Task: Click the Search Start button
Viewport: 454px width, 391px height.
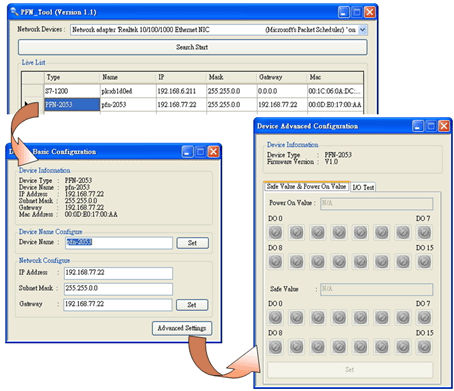Action: [x=193, y=47]
